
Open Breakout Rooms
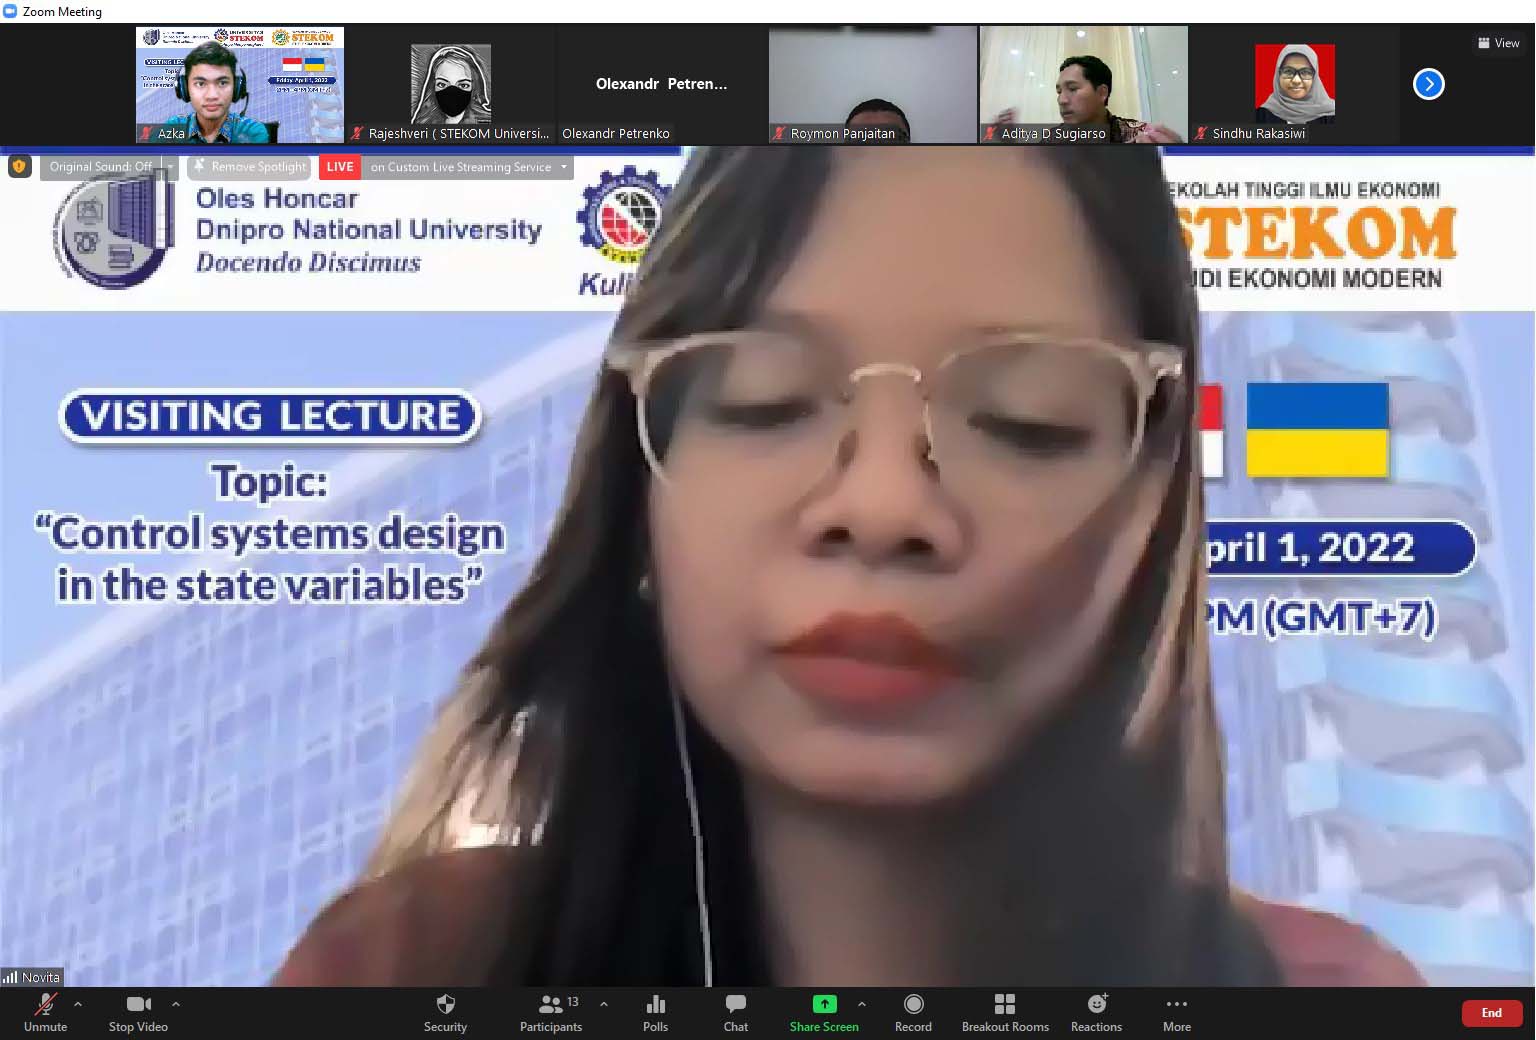1005,1012
